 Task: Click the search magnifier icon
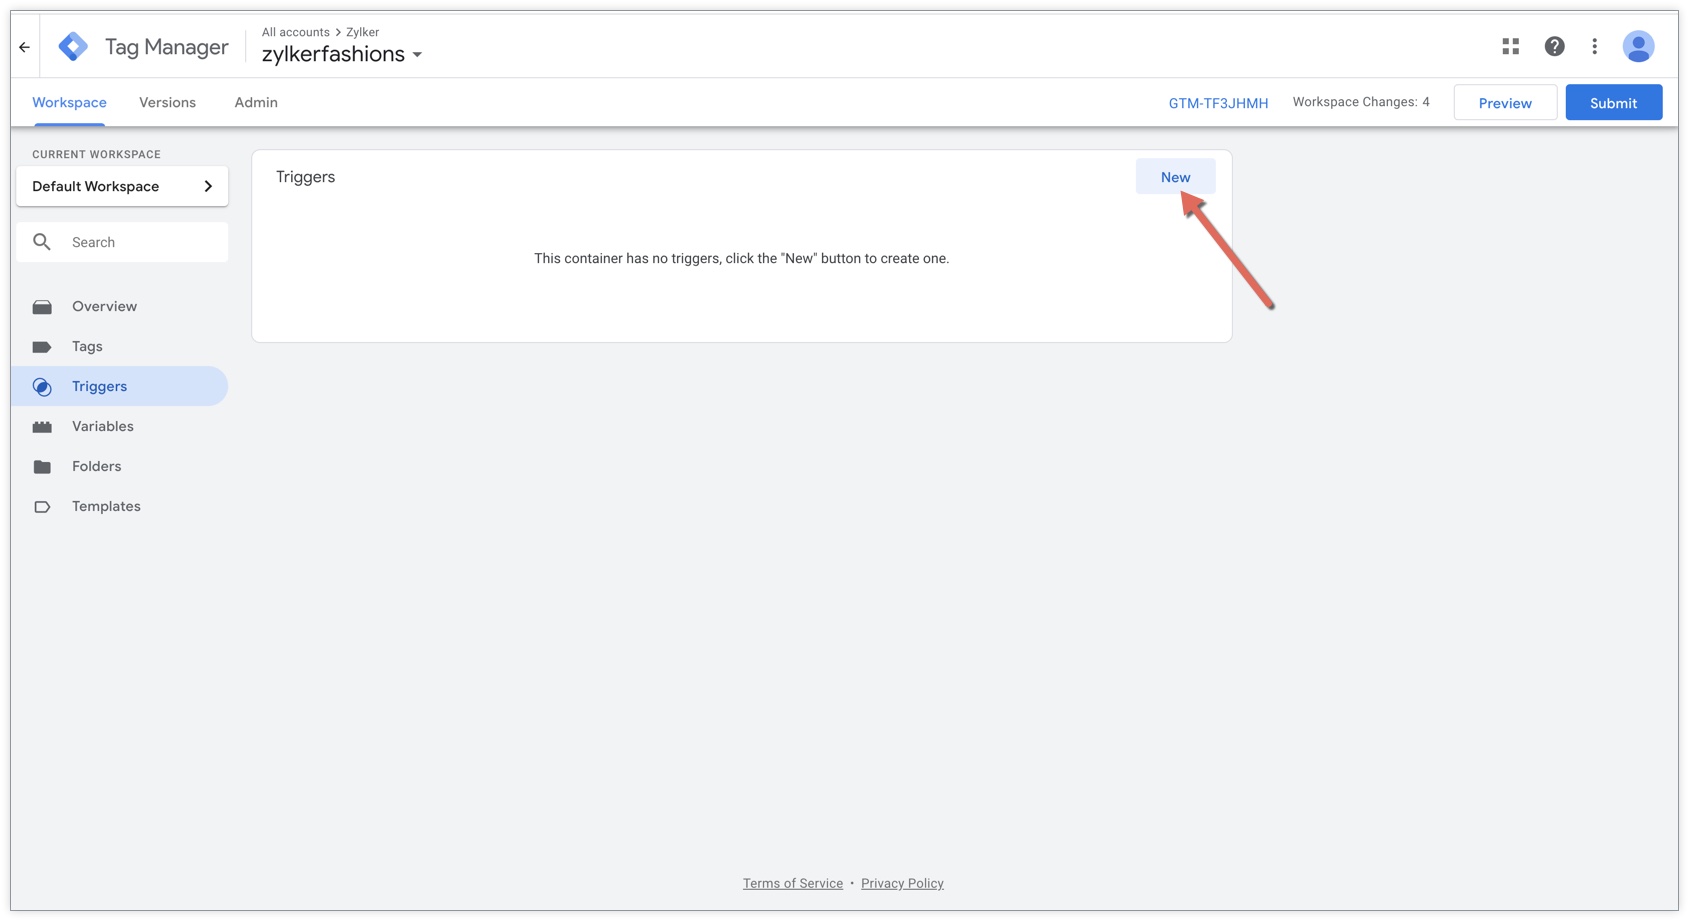coord(42,242)
